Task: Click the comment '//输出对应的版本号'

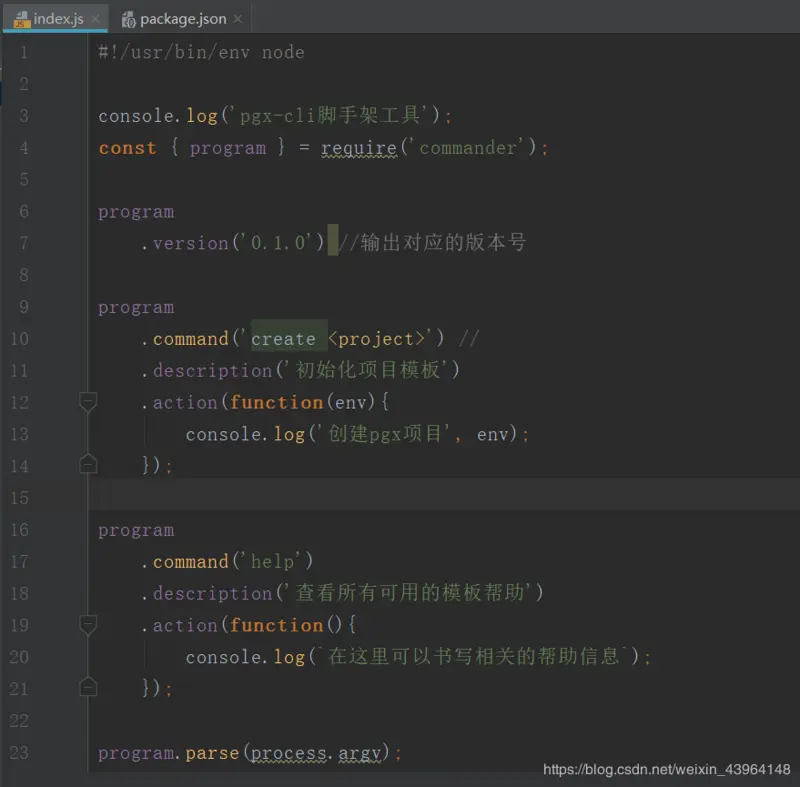Action: (x=433, y=242)
